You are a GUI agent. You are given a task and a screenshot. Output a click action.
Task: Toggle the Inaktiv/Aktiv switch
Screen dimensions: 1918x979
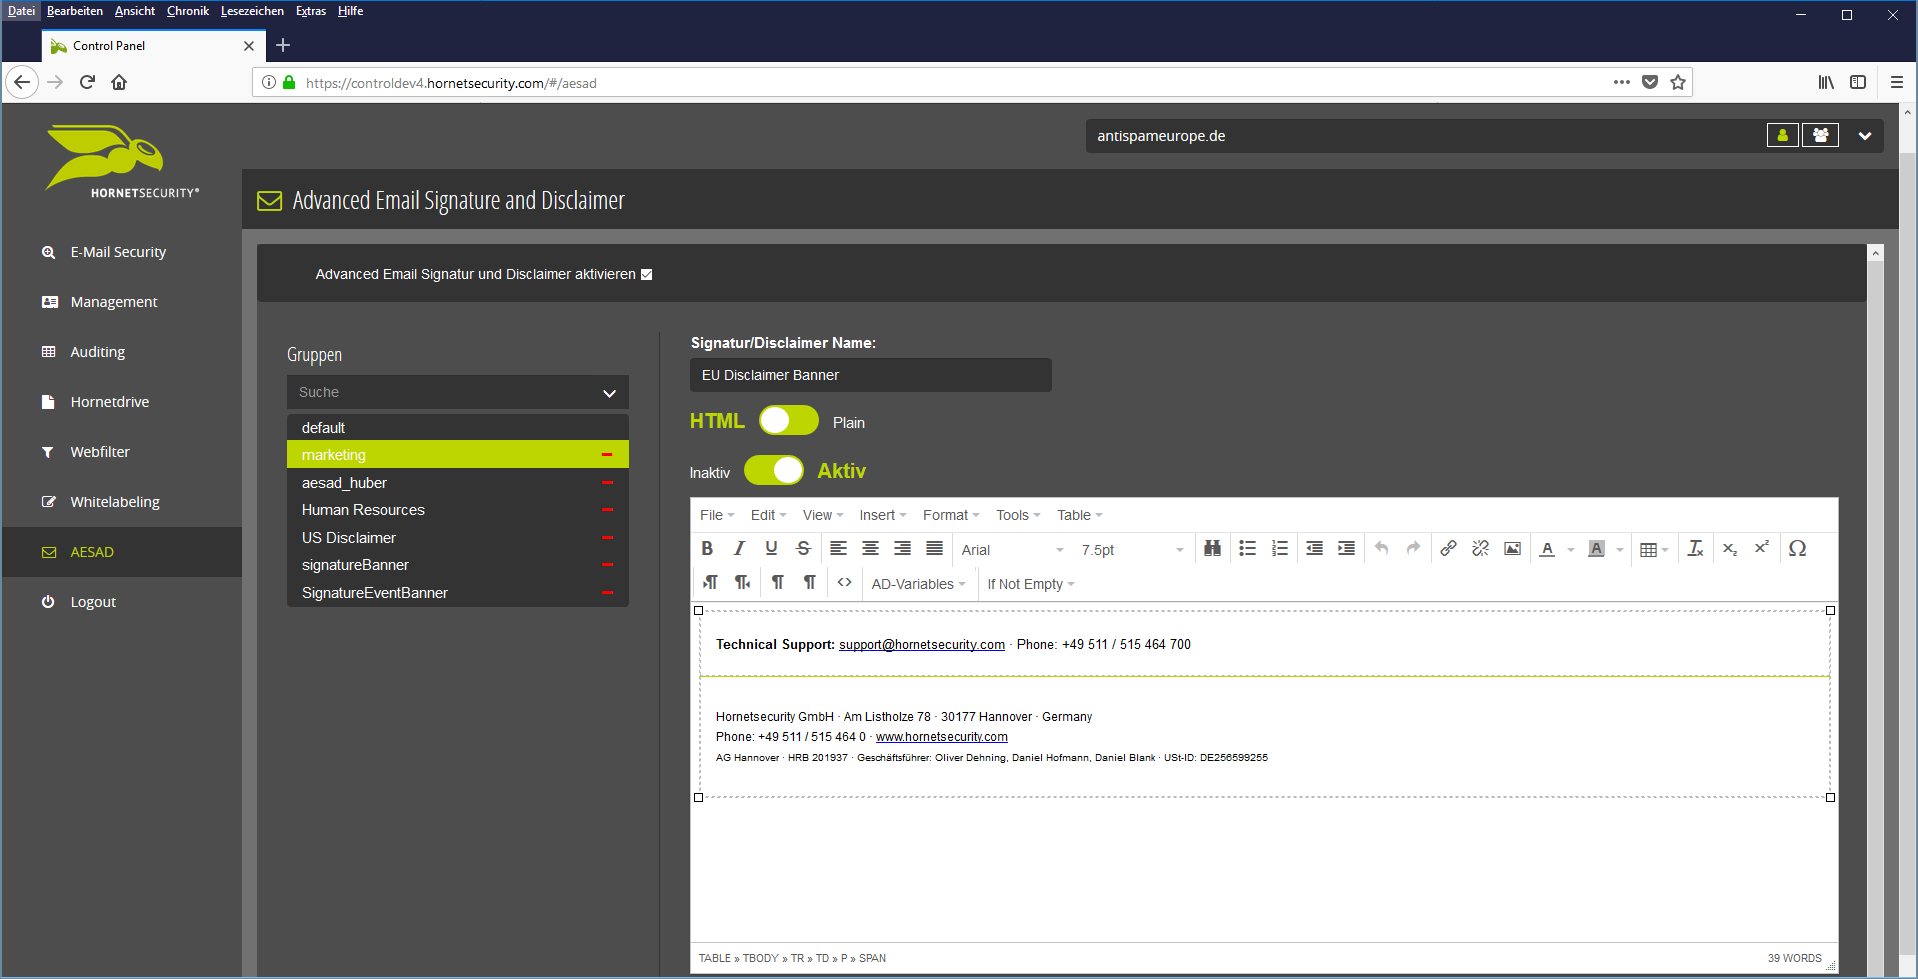pos(774,470)
